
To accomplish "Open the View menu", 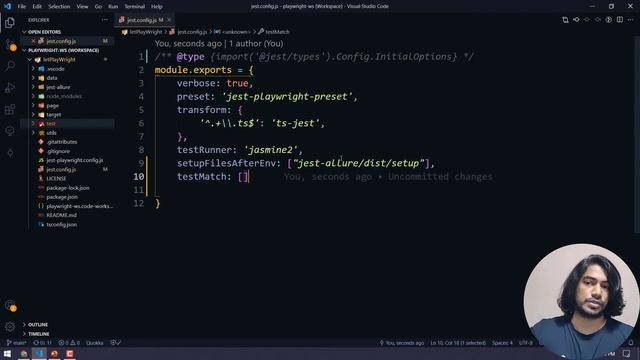I will click(82, 7).
